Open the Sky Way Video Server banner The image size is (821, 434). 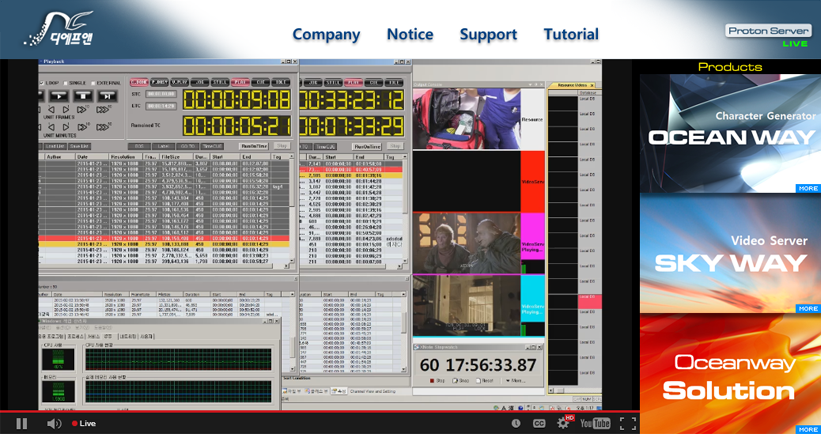(x=730, y=254)
